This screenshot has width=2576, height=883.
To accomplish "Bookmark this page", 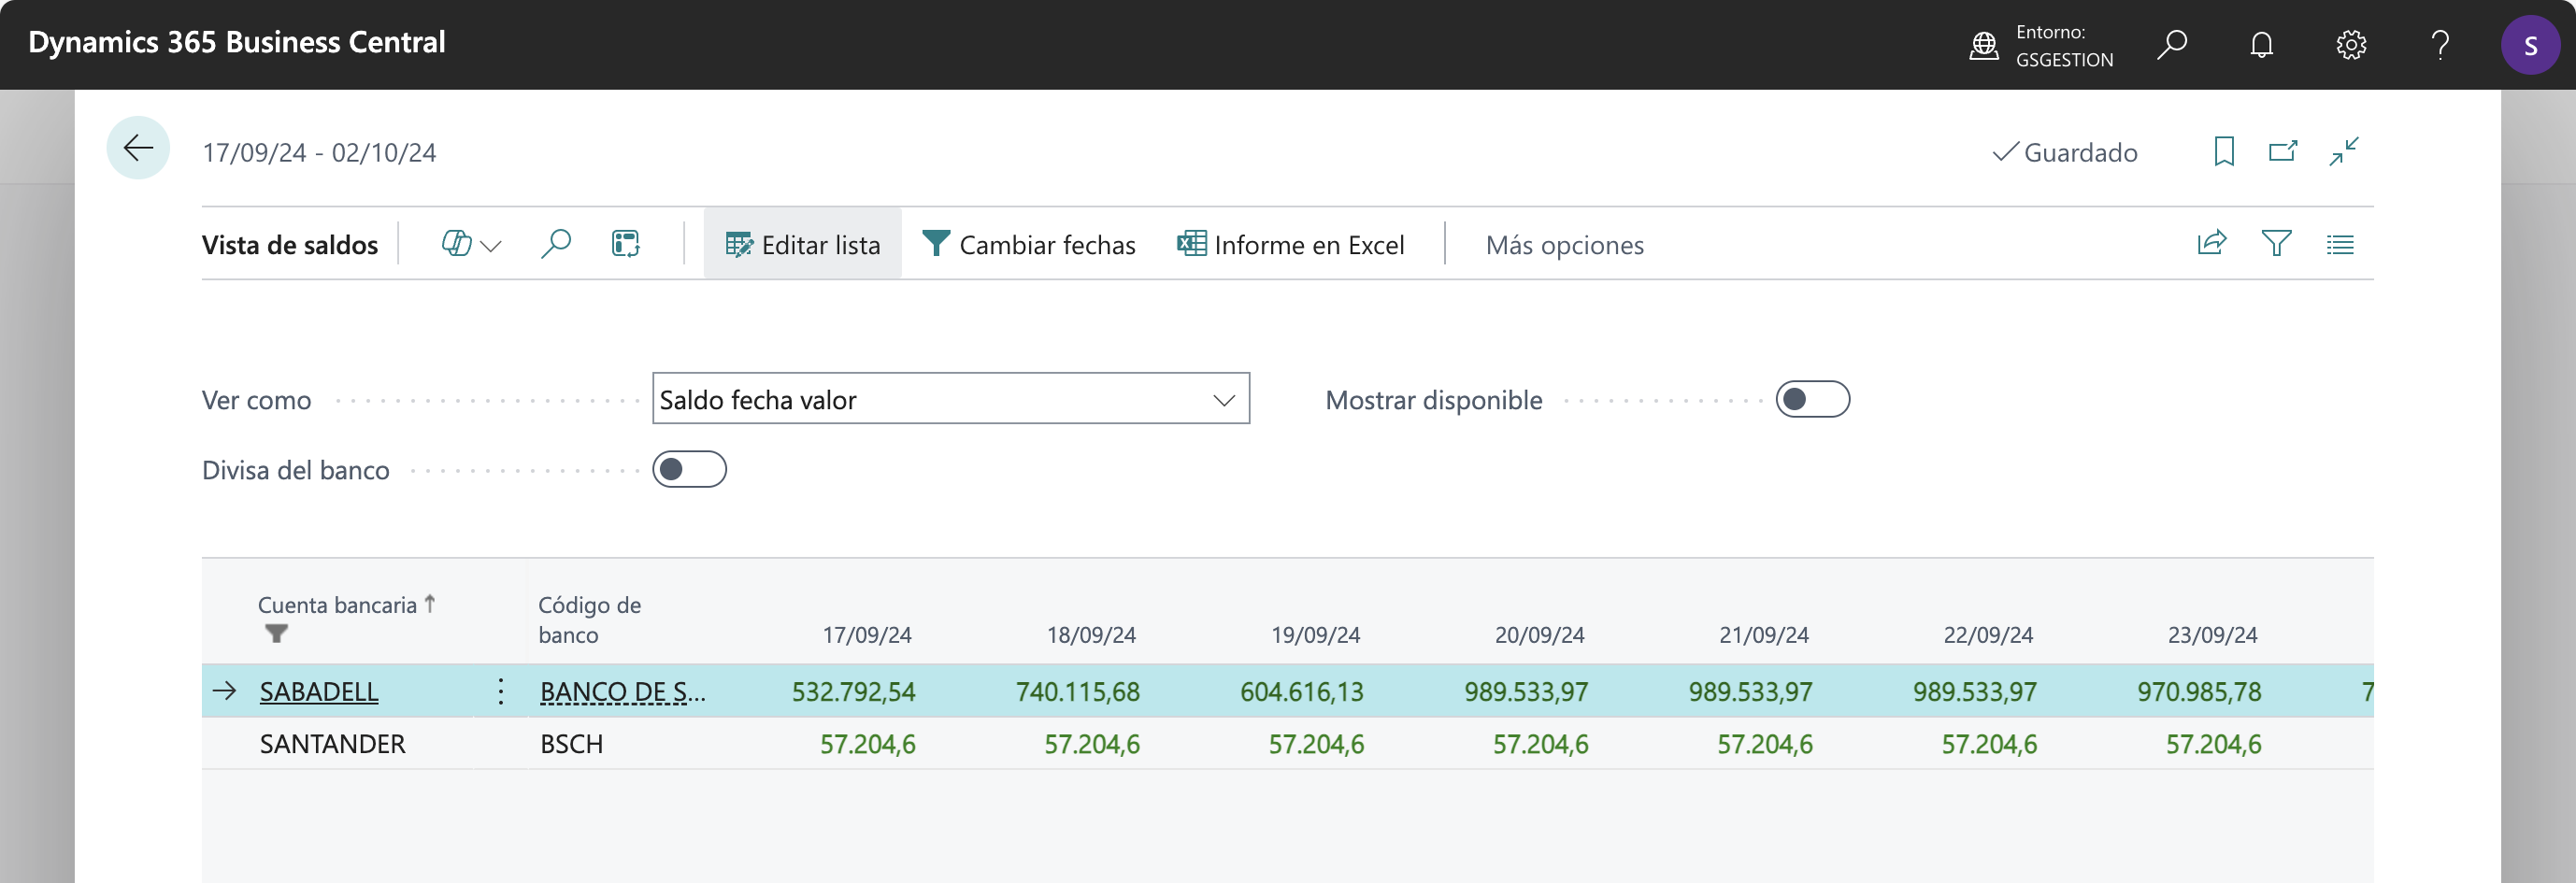I will pyautogui.click(x=2224, y=152).
